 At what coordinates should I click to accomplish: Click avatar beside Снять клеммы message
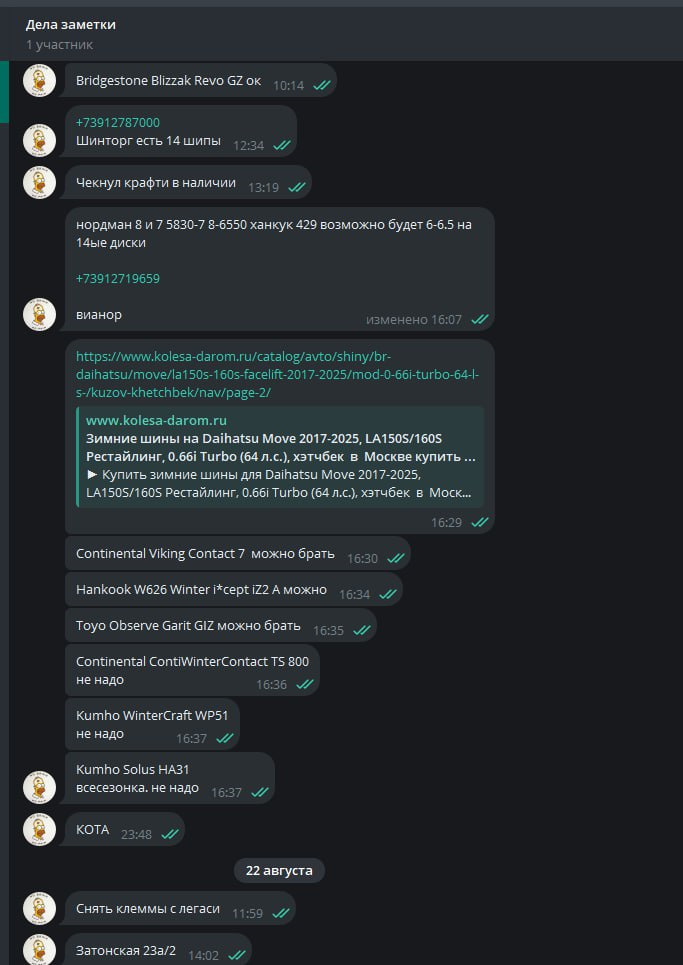[x=39, y=910]
